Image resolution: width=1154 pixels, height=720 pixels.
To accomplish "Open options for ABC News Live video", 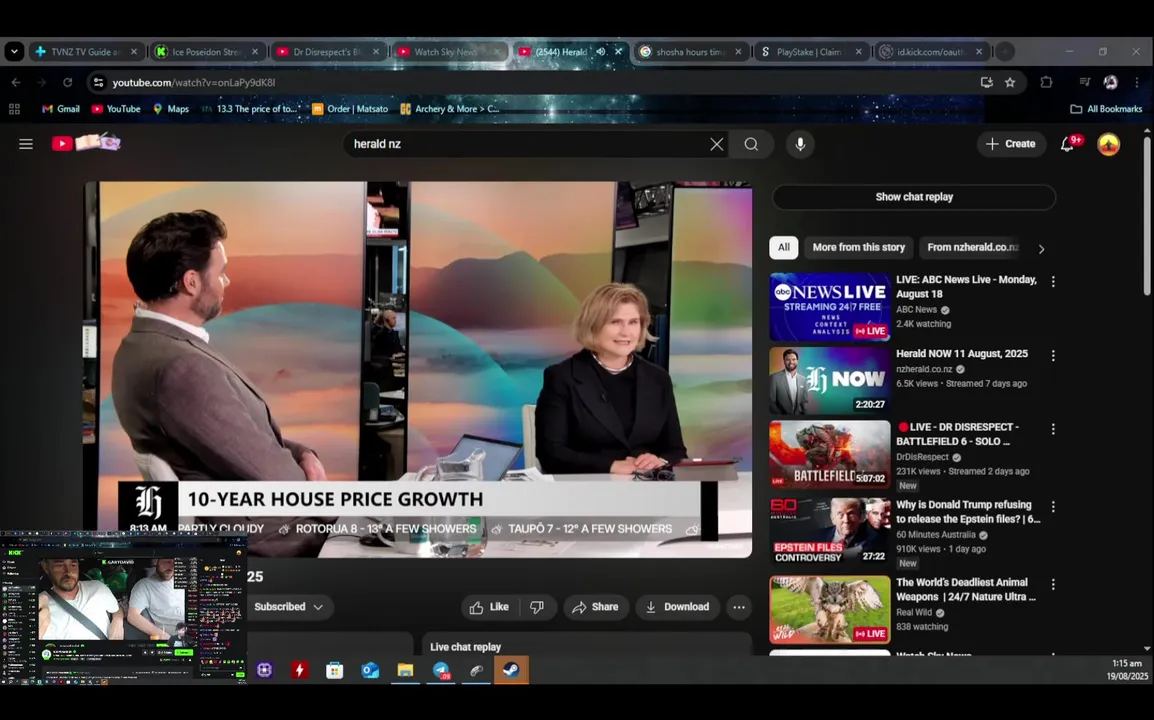I will [1053, 281].
